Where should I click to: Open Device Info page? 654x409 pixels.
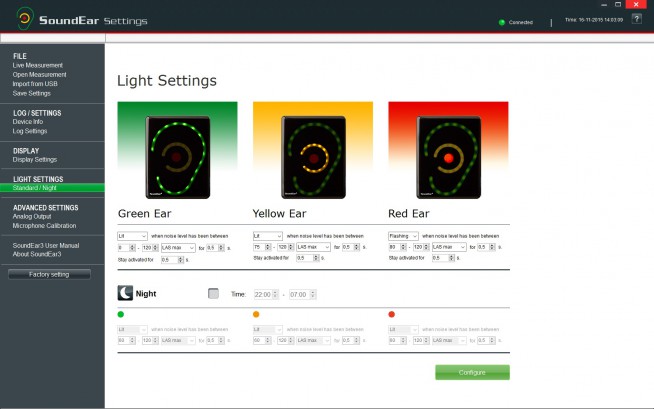click(x=28, y=122)
